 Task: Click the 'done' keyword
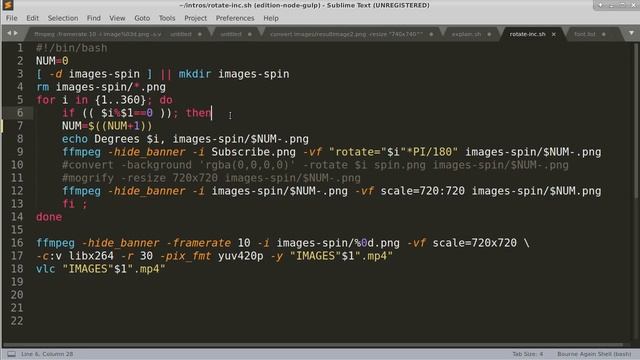point(49,217)
